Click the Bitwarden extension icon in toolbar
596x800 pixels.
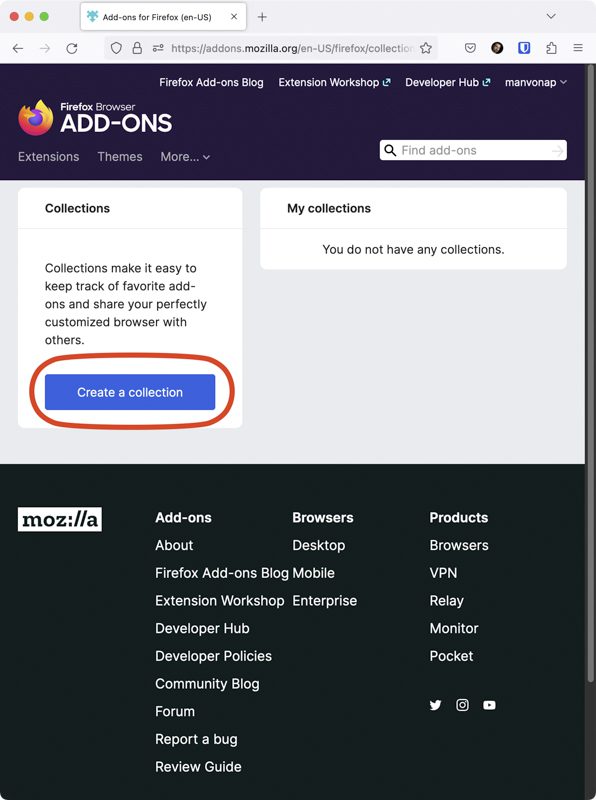pos(524,48)
